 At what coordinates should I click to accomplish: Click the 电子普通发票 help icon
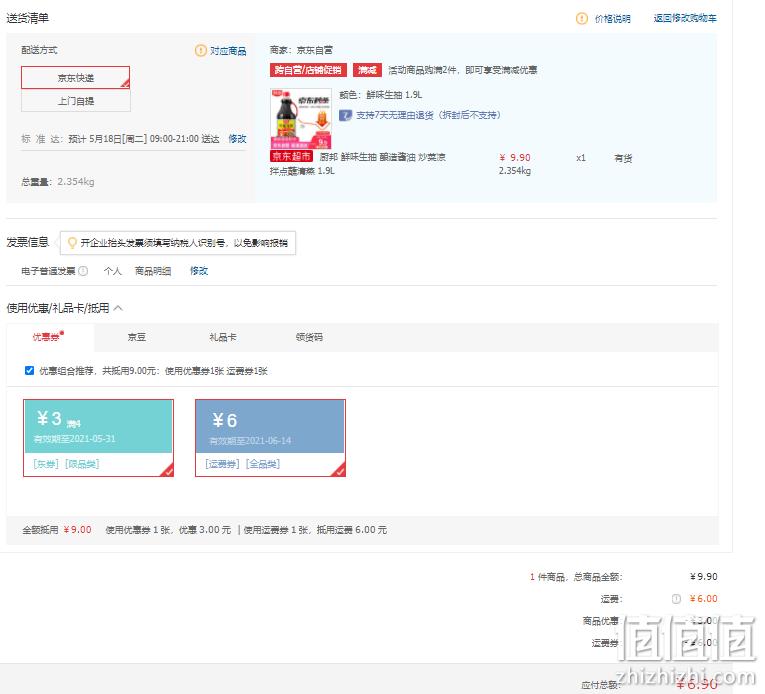[83, 271]
